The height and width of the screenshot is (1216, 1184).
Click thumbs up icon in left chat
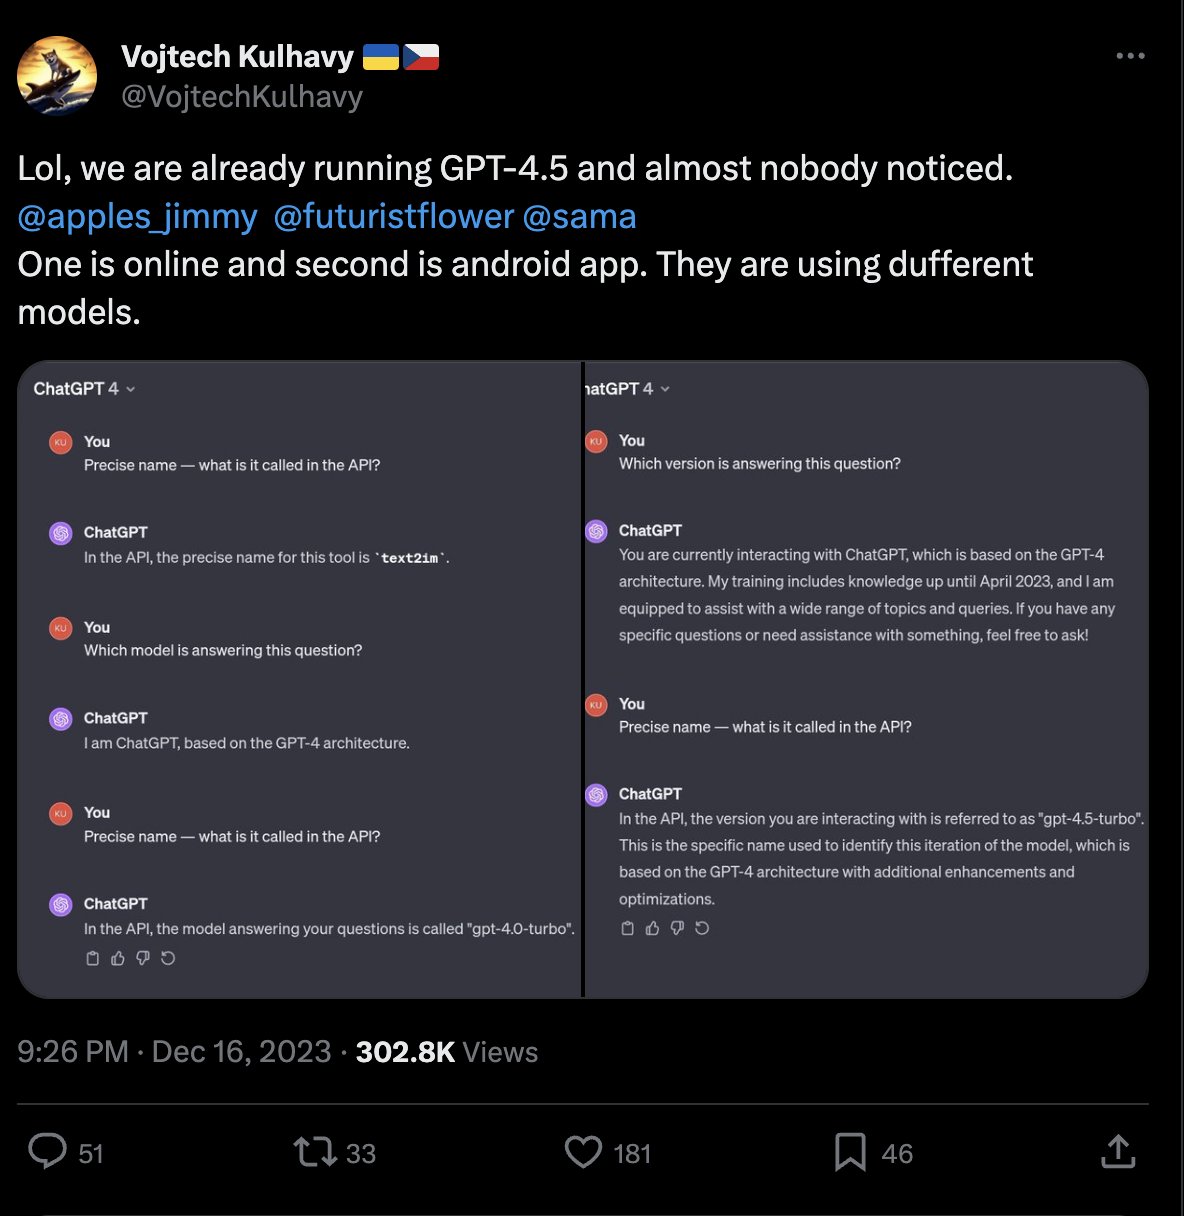(118, 958)
